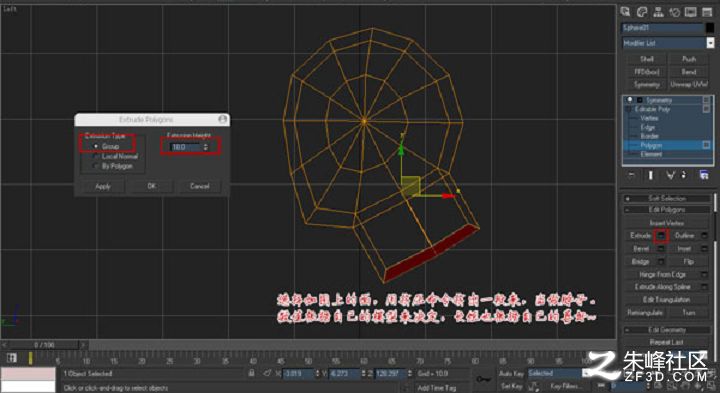Select Group extrusion type radio button

point(96,146)
